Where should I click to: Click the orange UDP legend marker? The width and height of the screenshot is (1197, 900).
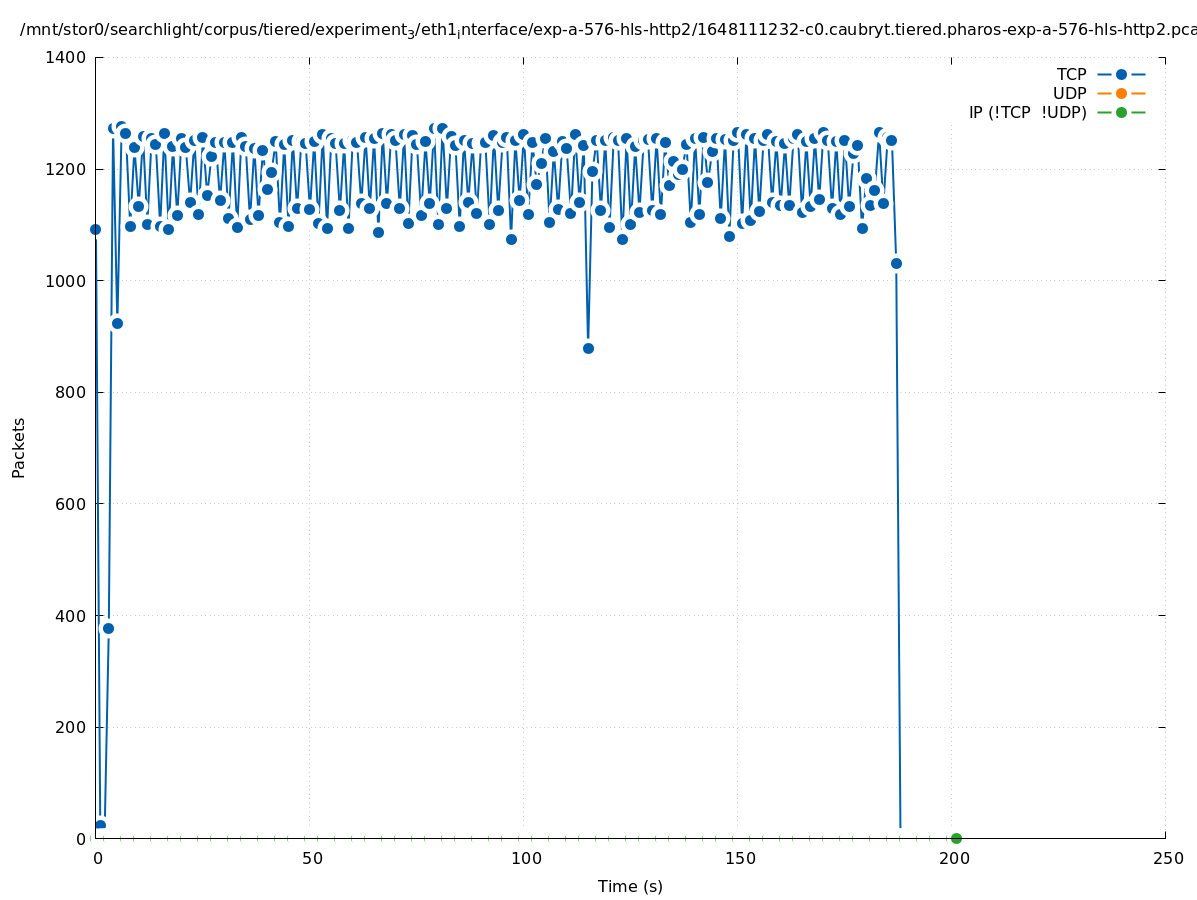click(x=1121, y=93)
